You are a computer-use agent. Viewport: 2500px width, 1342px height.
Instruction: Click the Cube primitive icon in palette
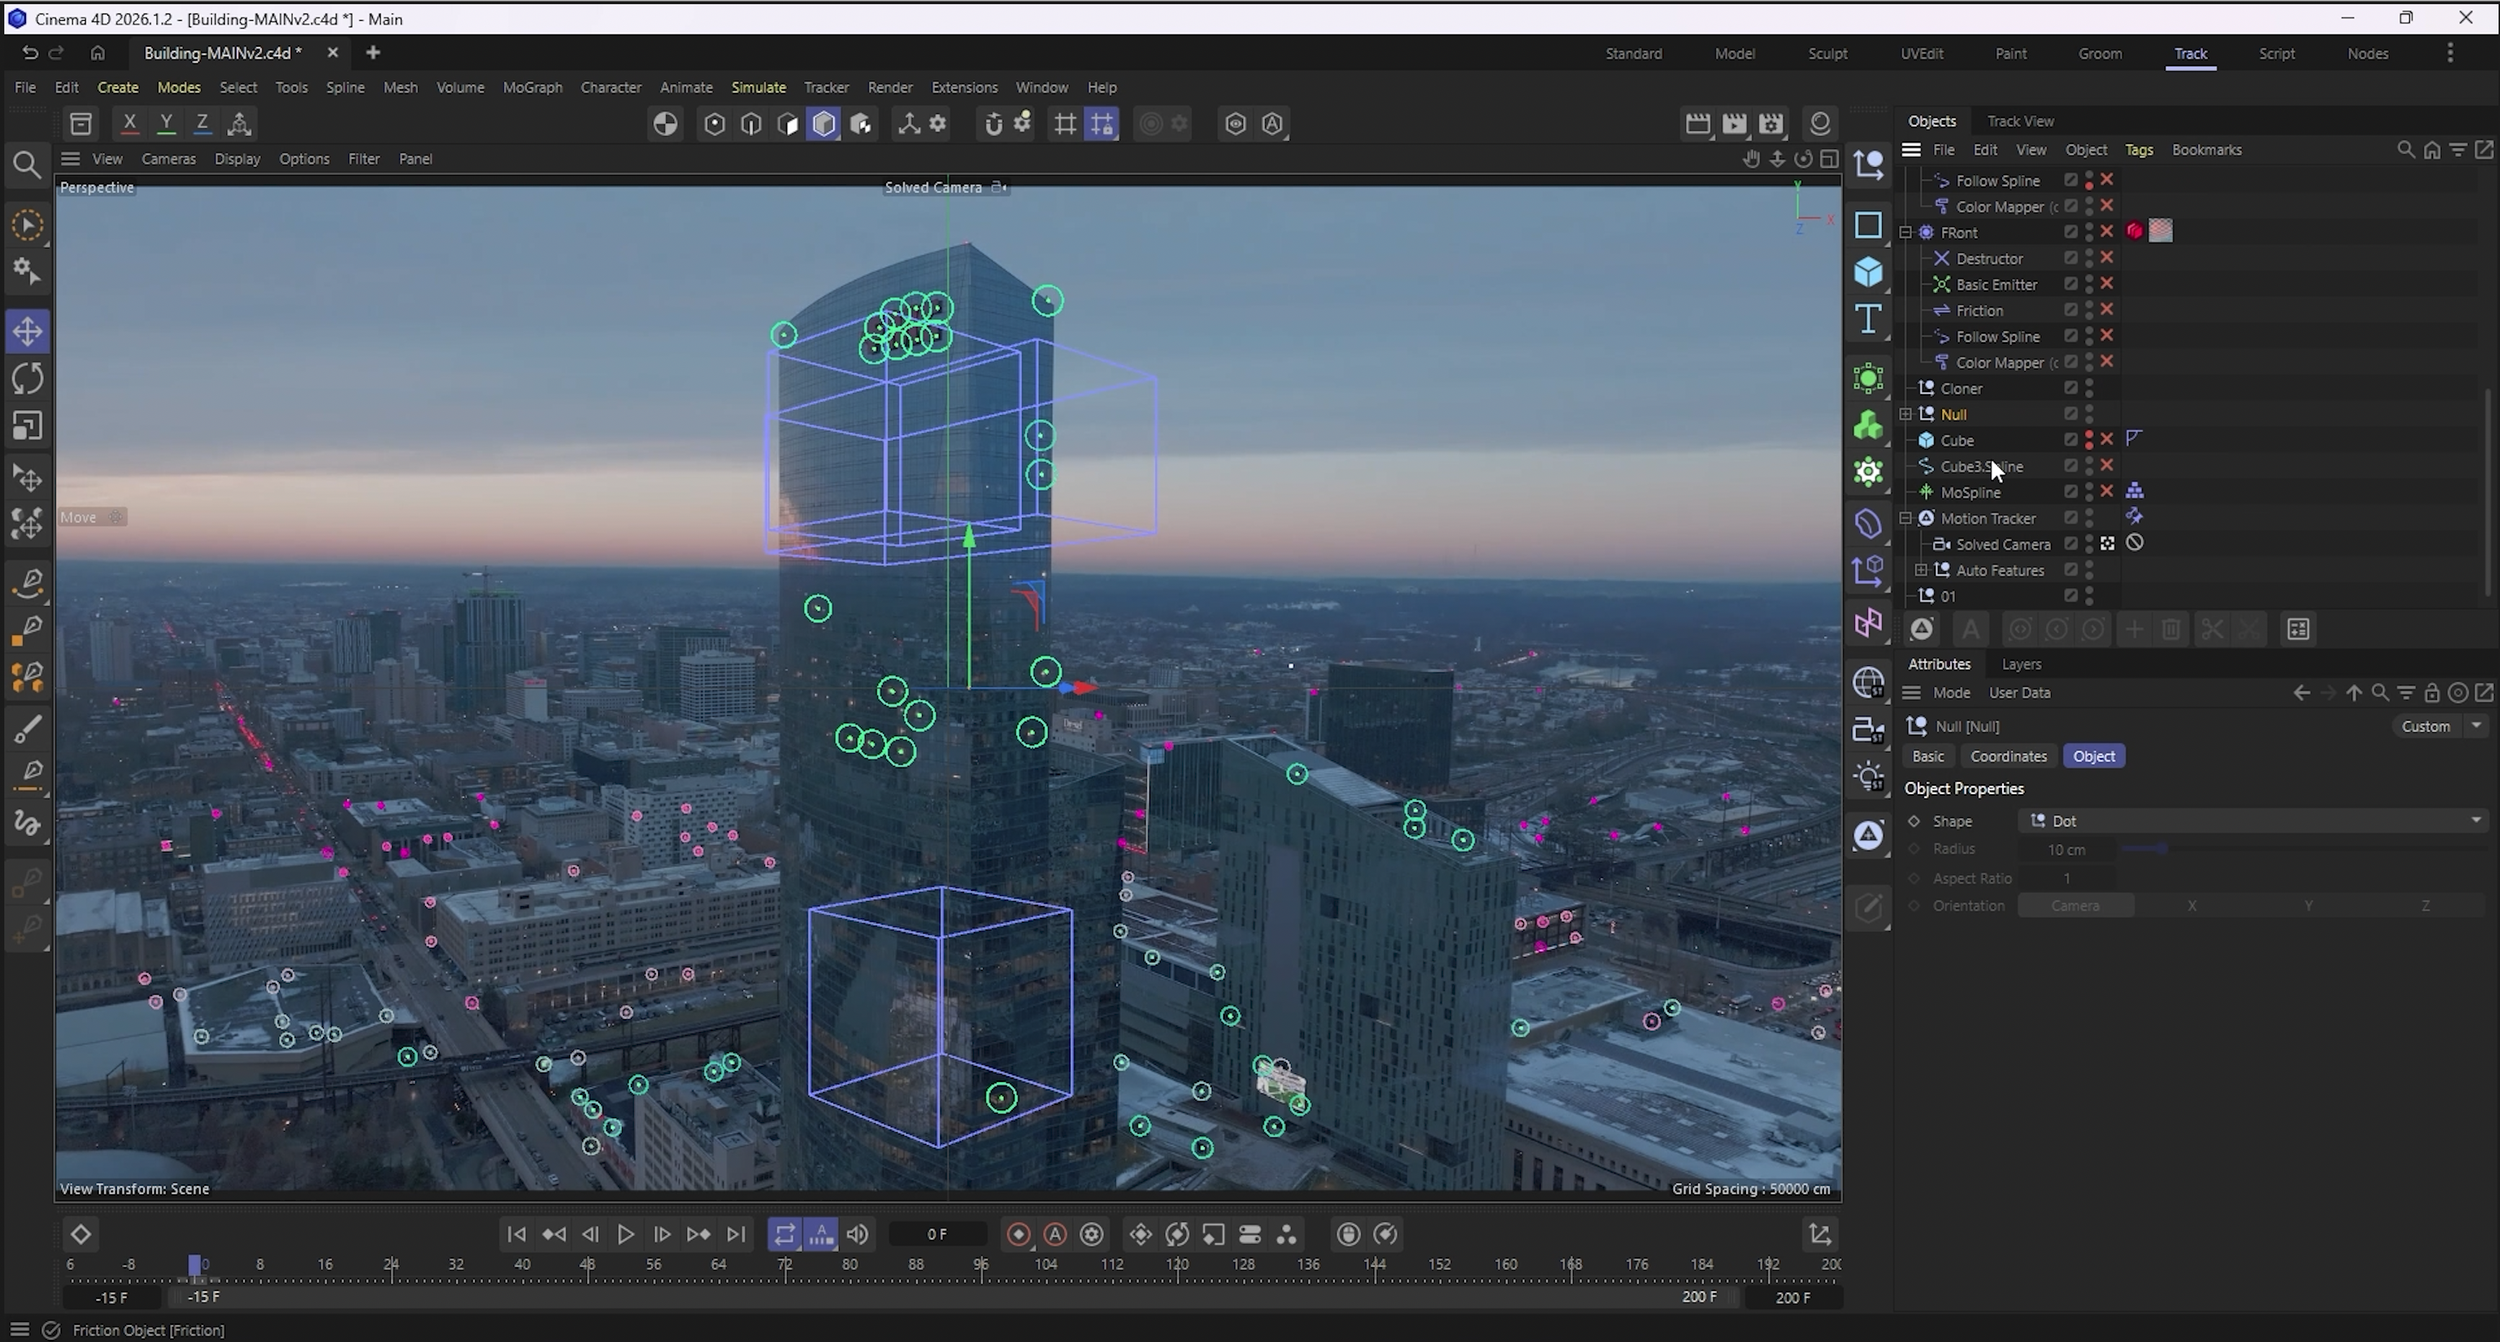(x=1868, y=272)
